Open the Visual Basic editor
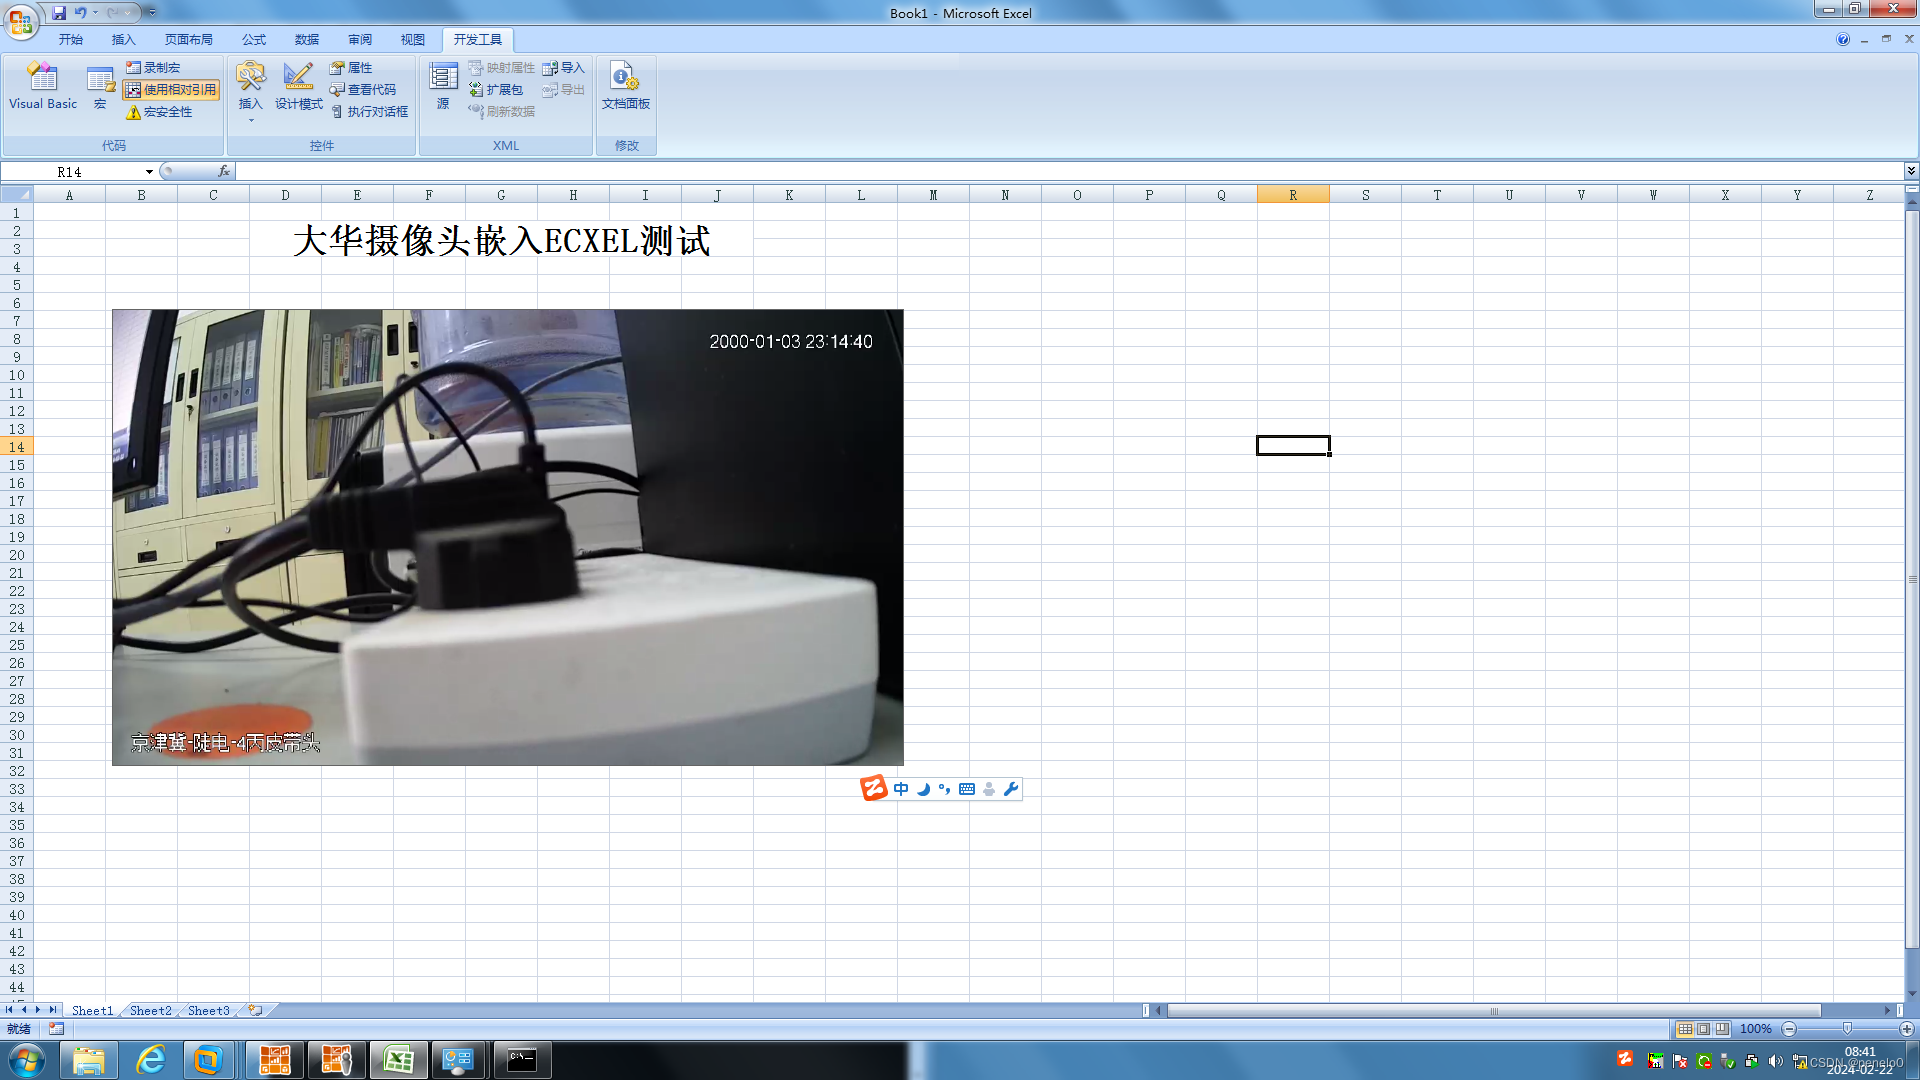 tap(42, 85)
